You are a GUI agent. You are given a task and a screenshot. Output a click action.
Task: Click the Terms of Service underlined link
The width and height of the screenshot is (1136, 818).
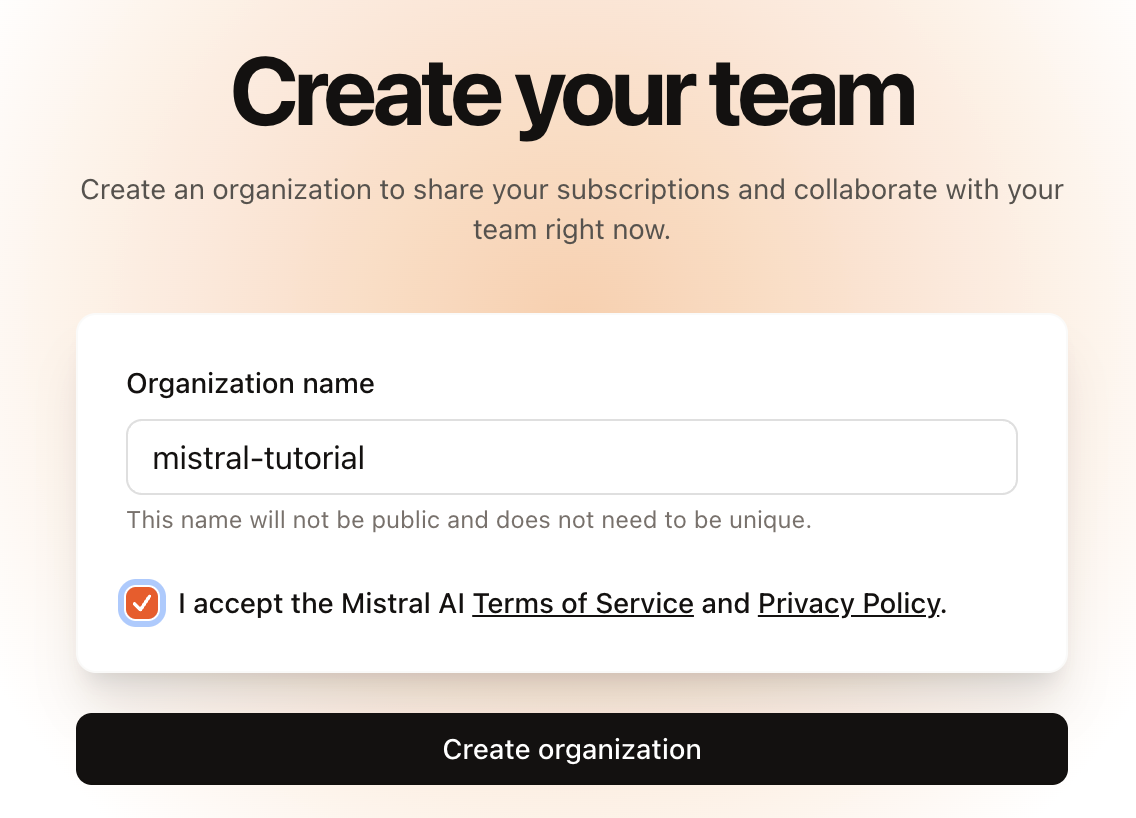(x=583, y=603)
